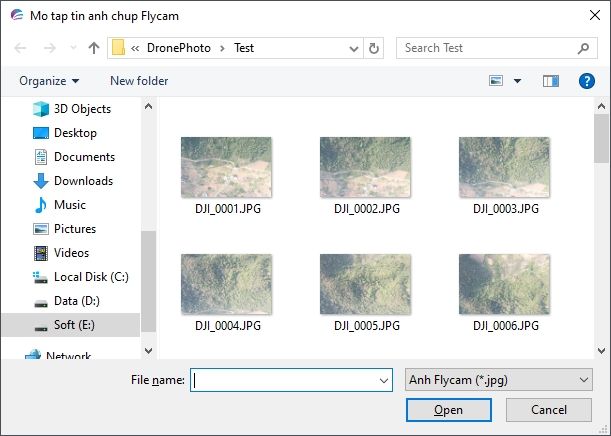Image resolution: width=611 pixels, height=436 pixels.
Task: Go to Local Disk (C:)
Action: pos(91,277)
